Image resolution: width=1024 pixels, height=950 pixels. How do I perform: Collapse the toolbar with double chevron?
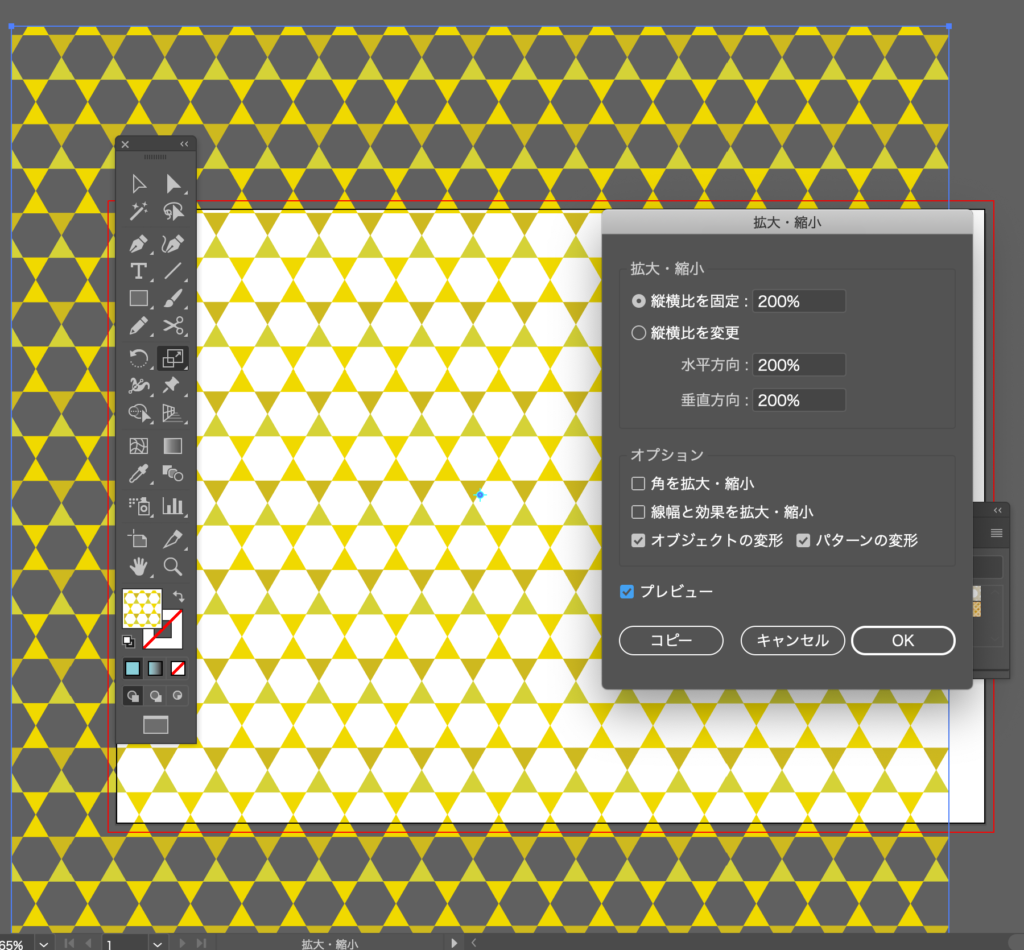184,145
